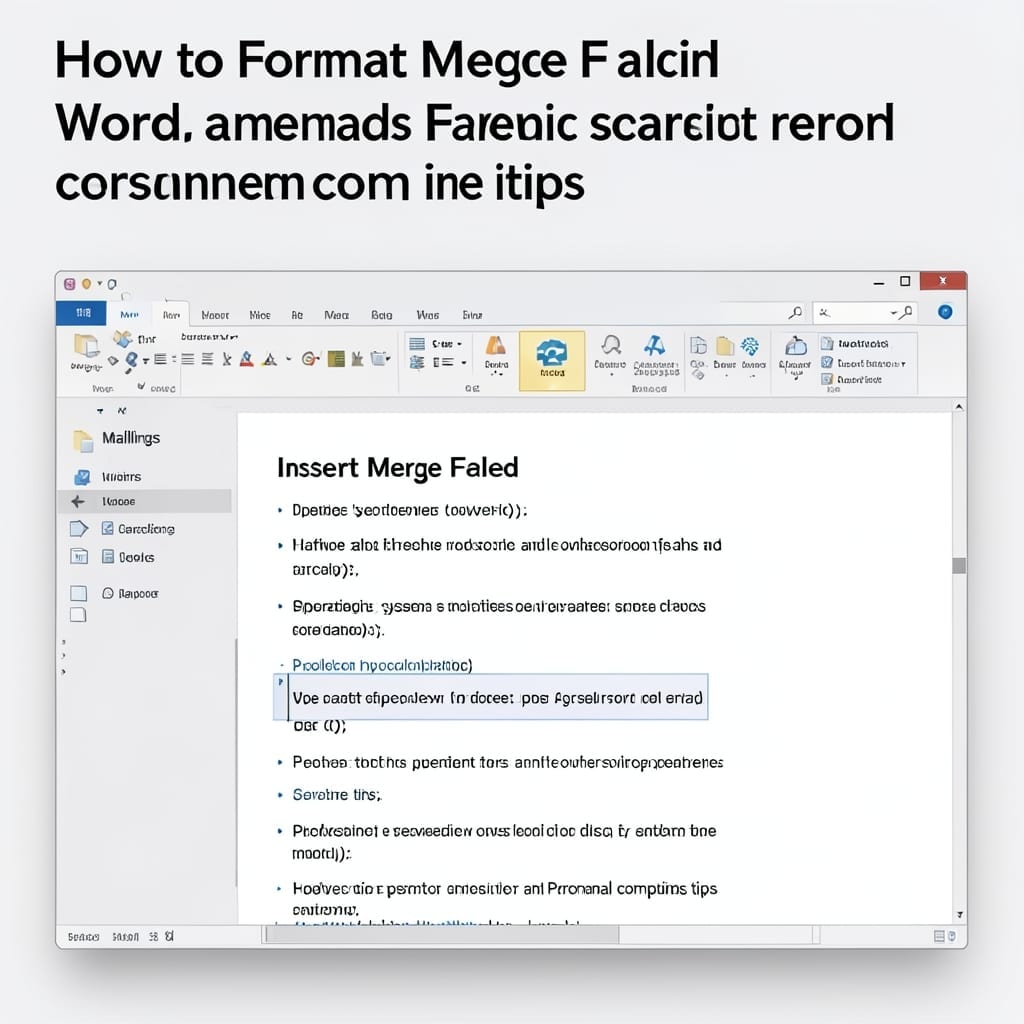Screen dimensions: 1024x1024
Task: Open the dropdown on the second right-ribbon list item
Action: point(903,364)
